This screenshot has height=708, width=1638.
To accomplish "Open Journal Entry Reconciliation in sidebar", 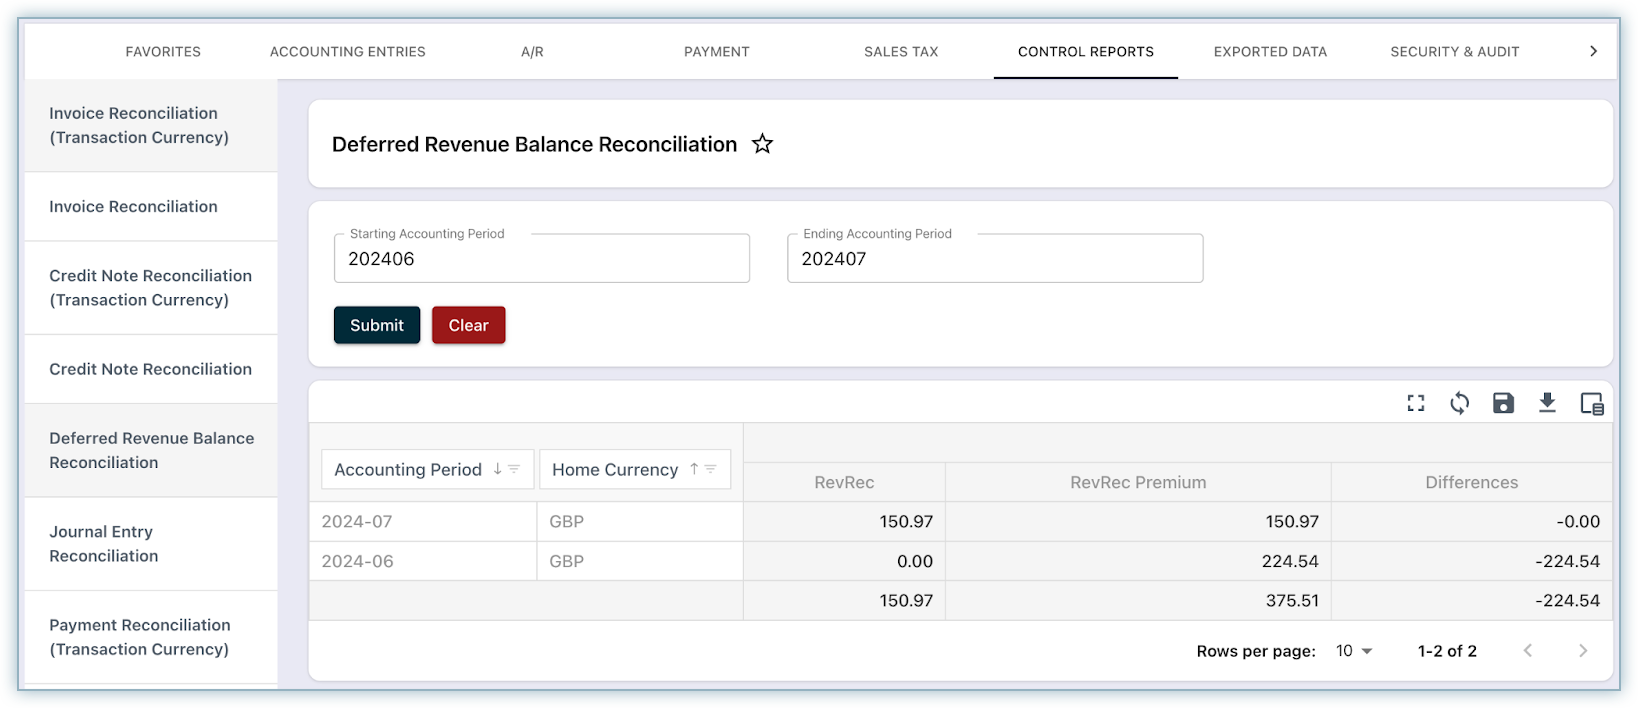I will click(x=104, y=544).
